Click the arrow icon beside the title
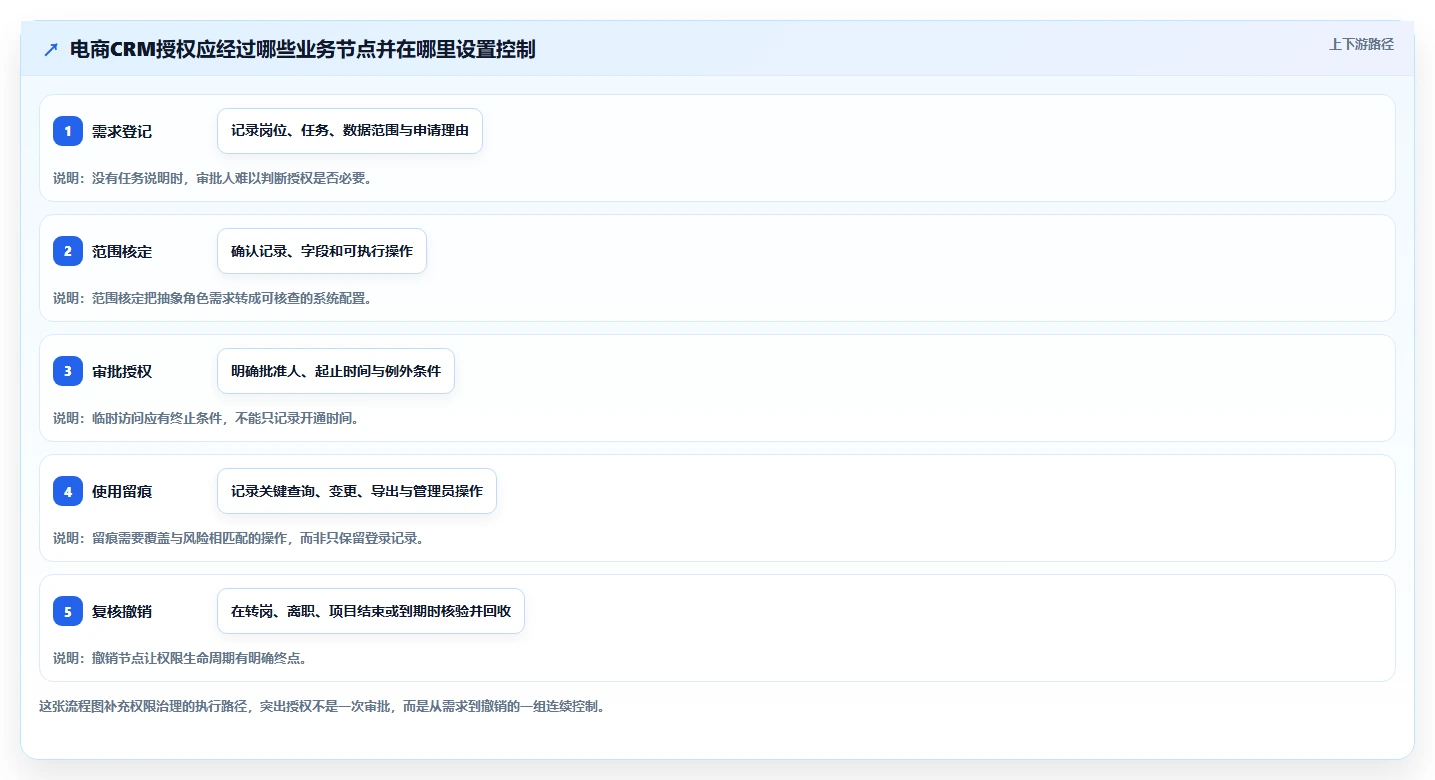The image size is (1435, 780). pos(51,49)
